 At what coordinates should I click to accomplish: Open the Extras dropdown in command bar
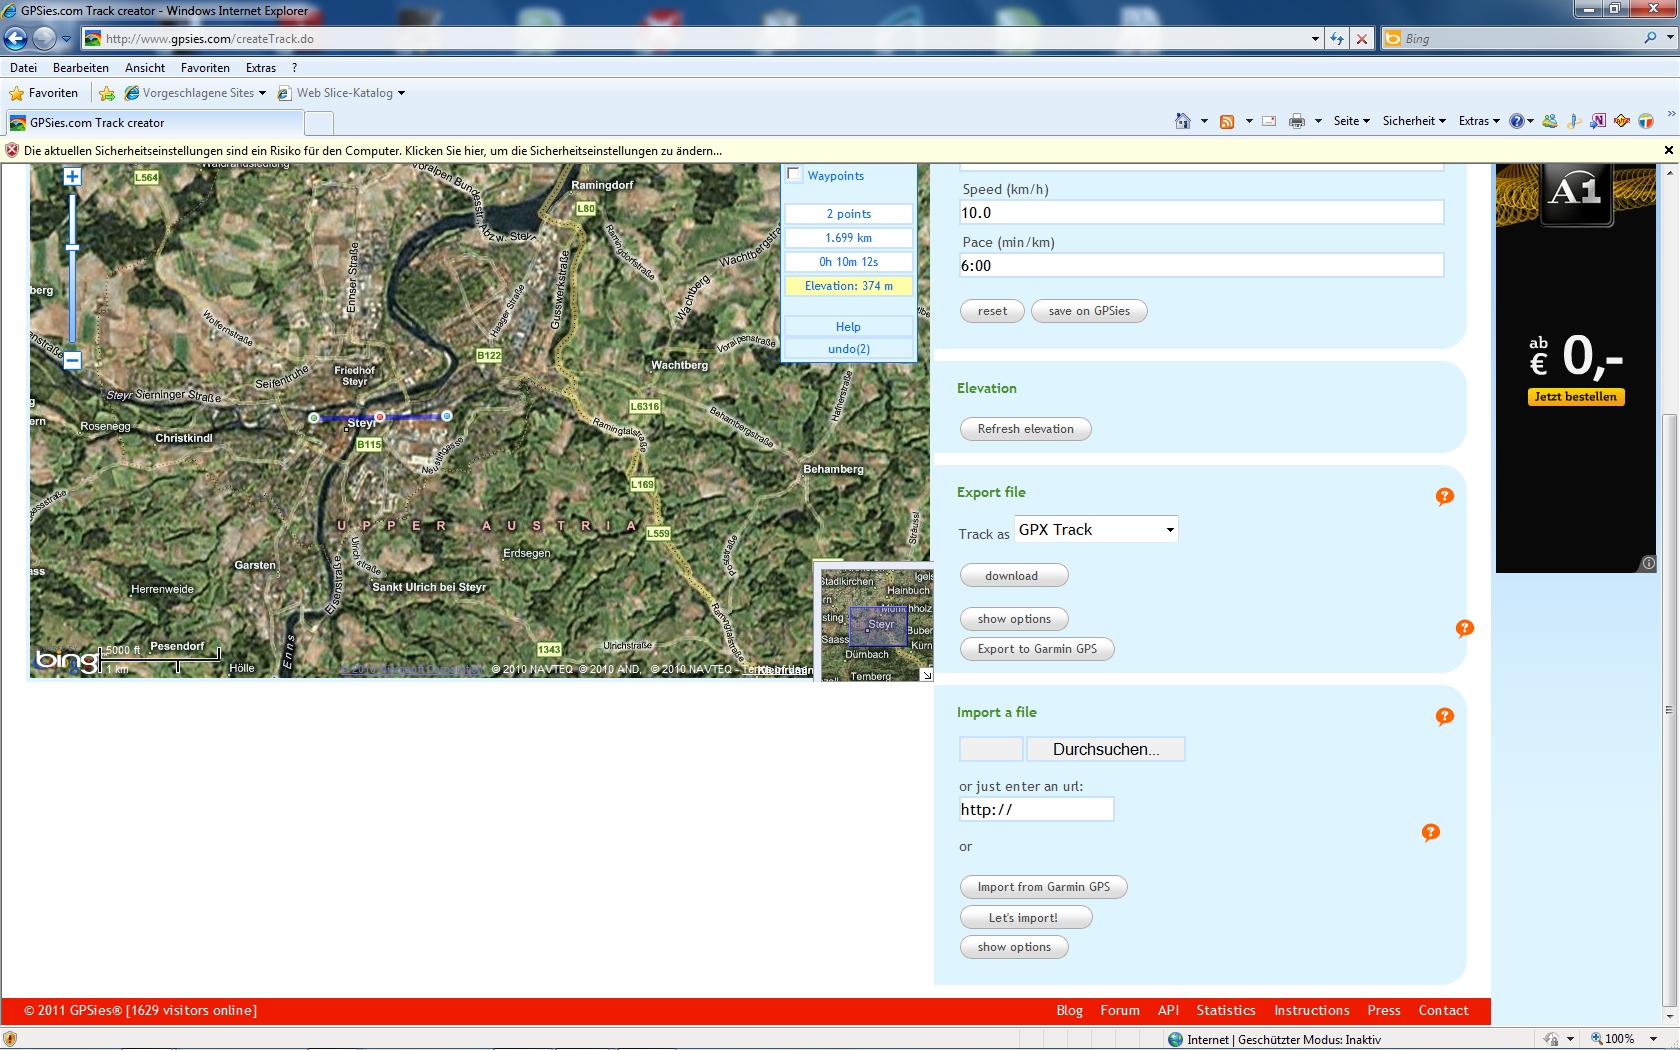point(1479,121)
